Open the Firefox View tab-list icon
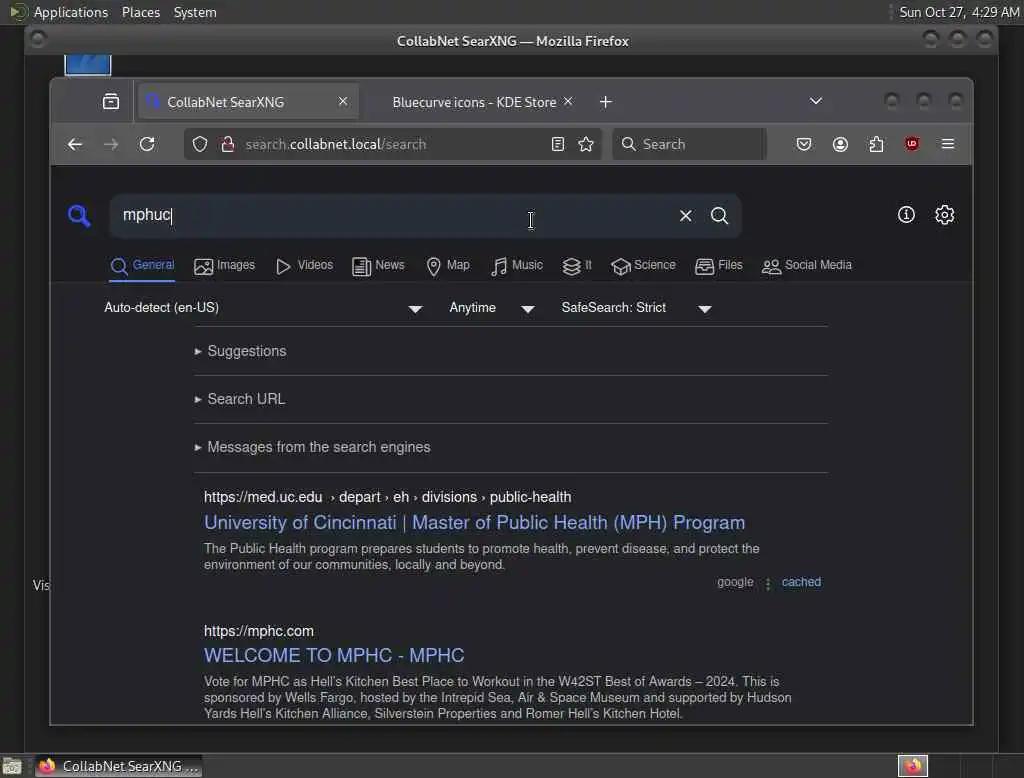The width and height of the screenshot is (1024, 778). coord(111,102)
